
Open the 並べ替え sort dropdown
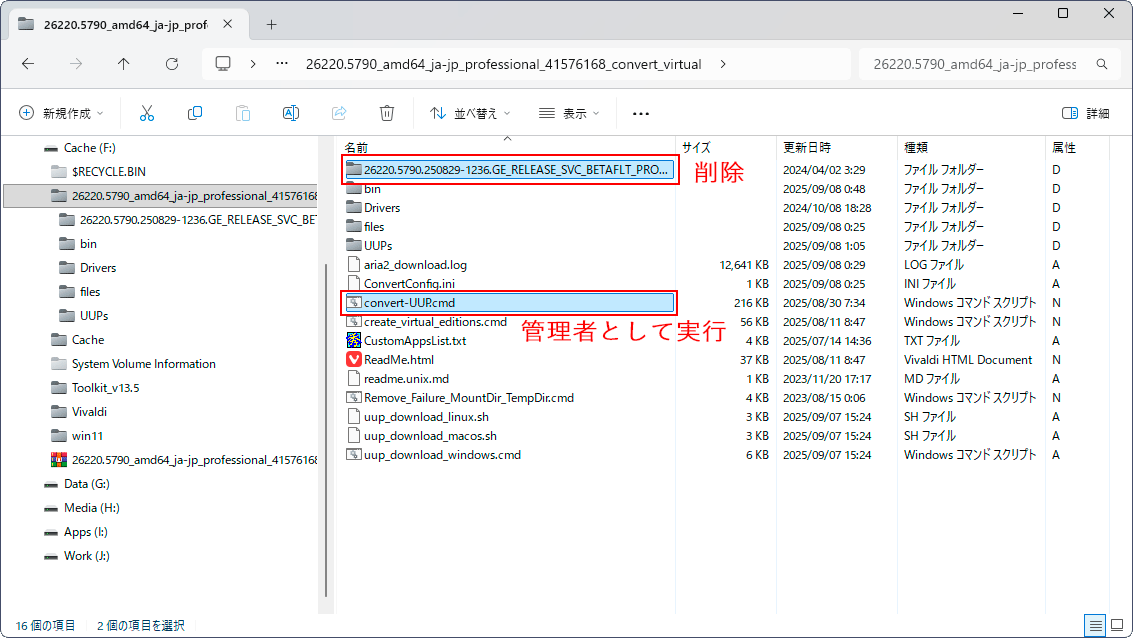click(x=470, y=113)
